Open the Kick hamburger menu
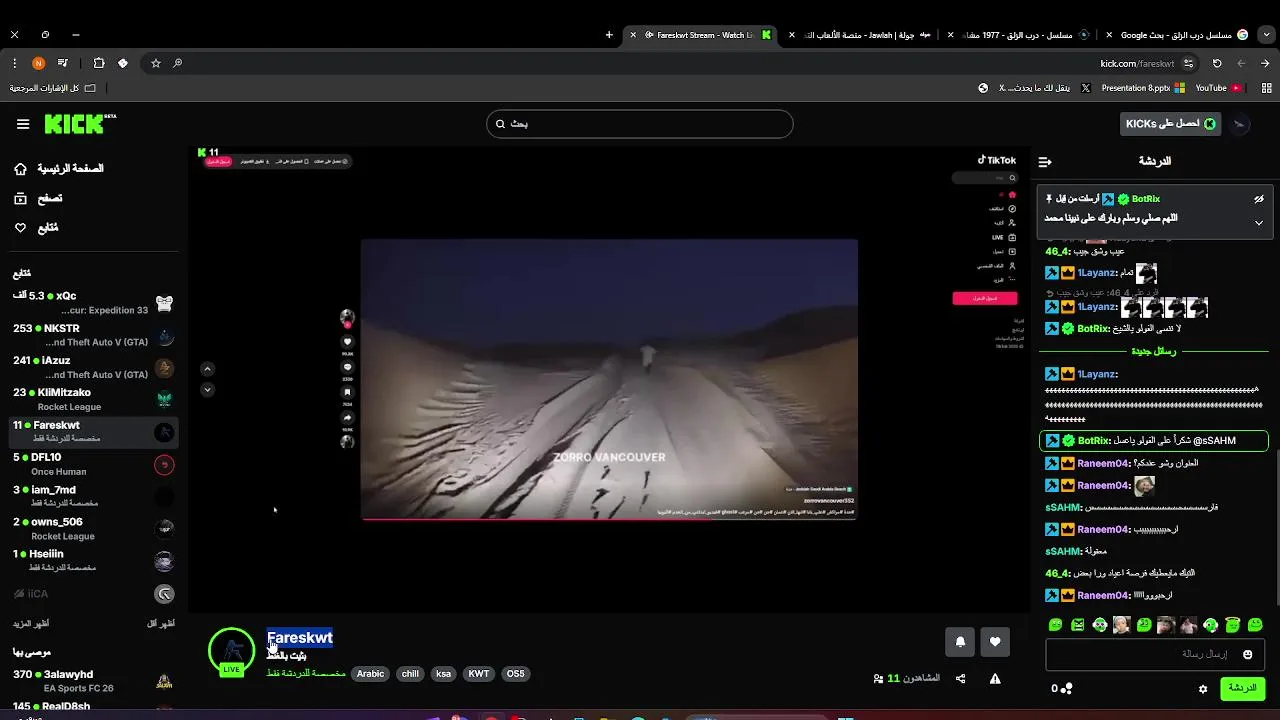The width and height of the screenshot is (1280, 720). pos(23,124)
